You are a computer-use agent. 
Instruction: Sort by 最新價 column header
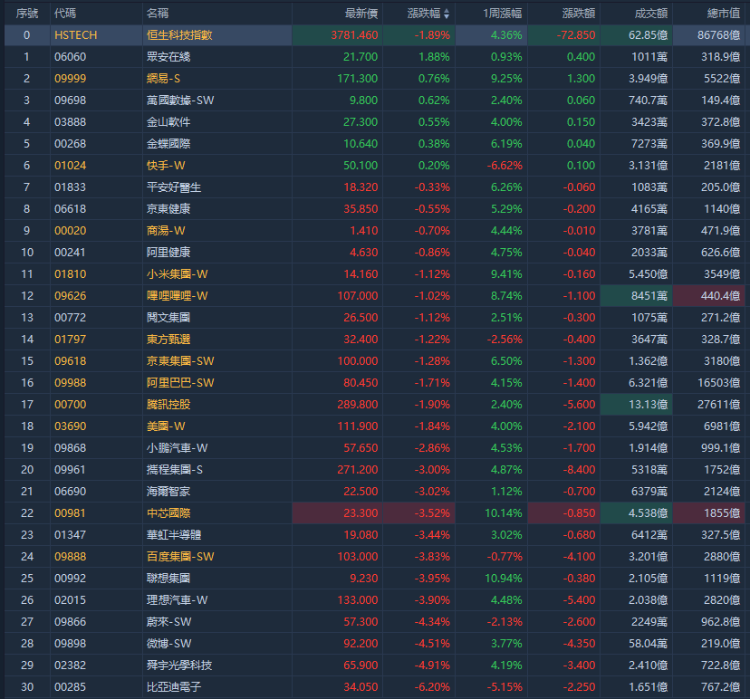pos(361,13)
